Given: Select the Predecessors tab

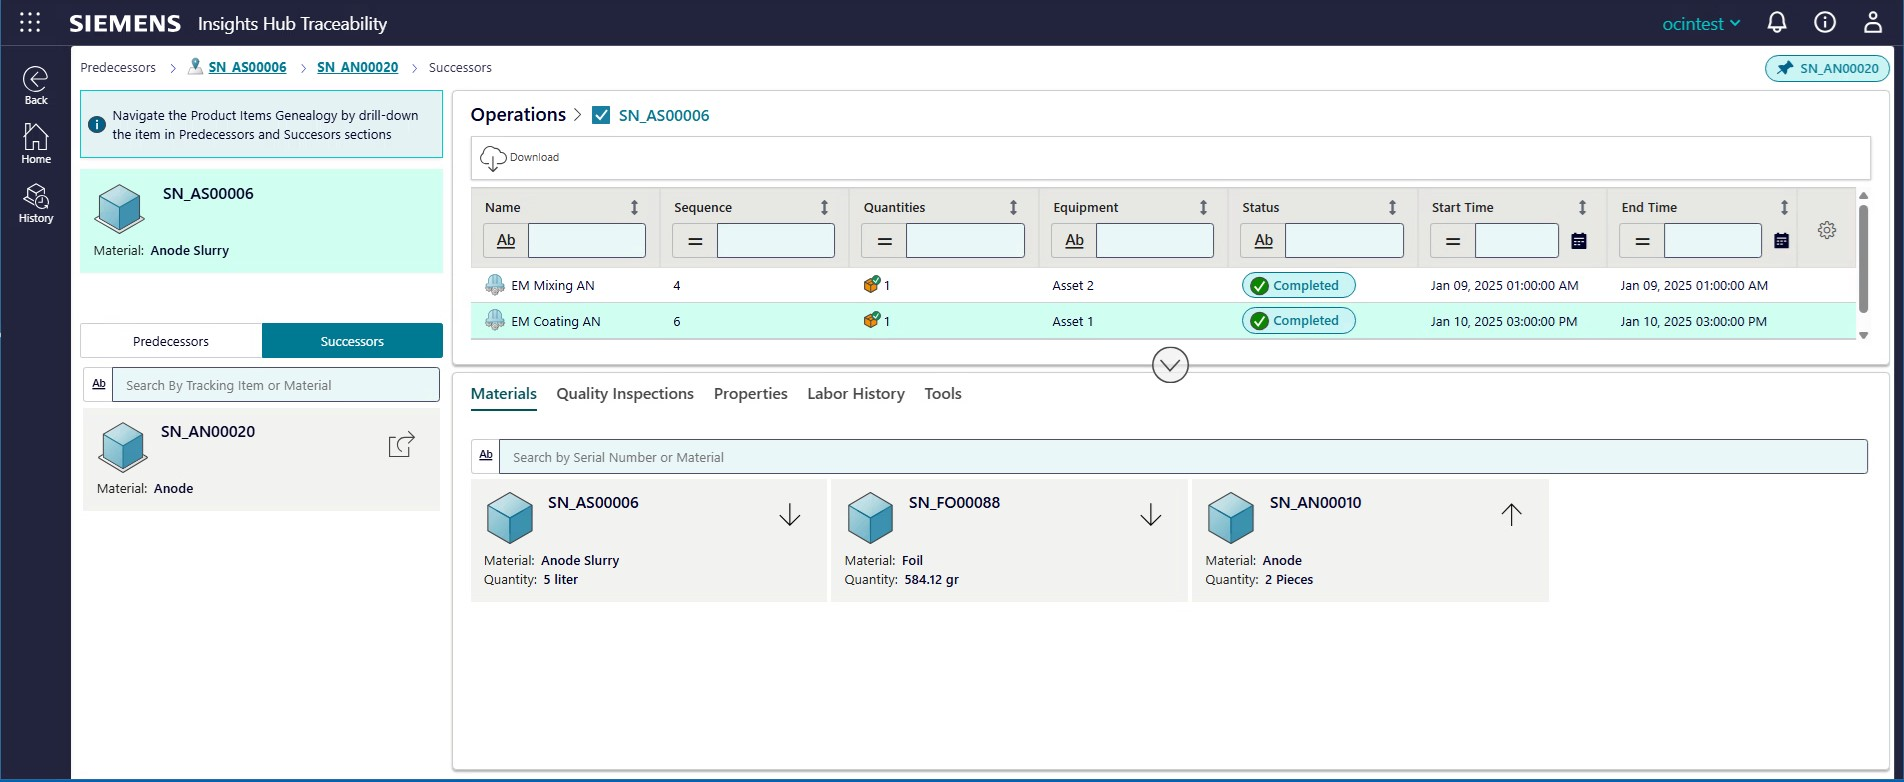Looking at the screenshot, I should pos(171,341).
